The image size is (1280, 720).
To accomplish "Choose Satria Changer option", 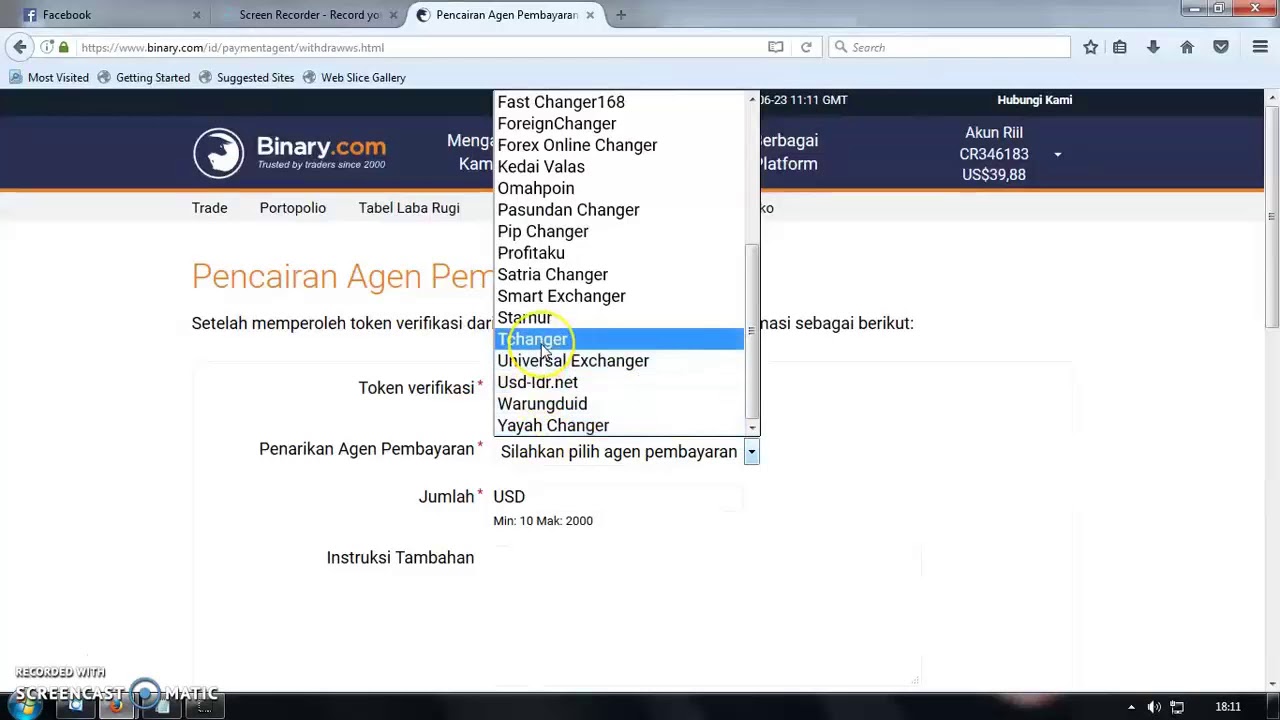I will tap(620, 275).
